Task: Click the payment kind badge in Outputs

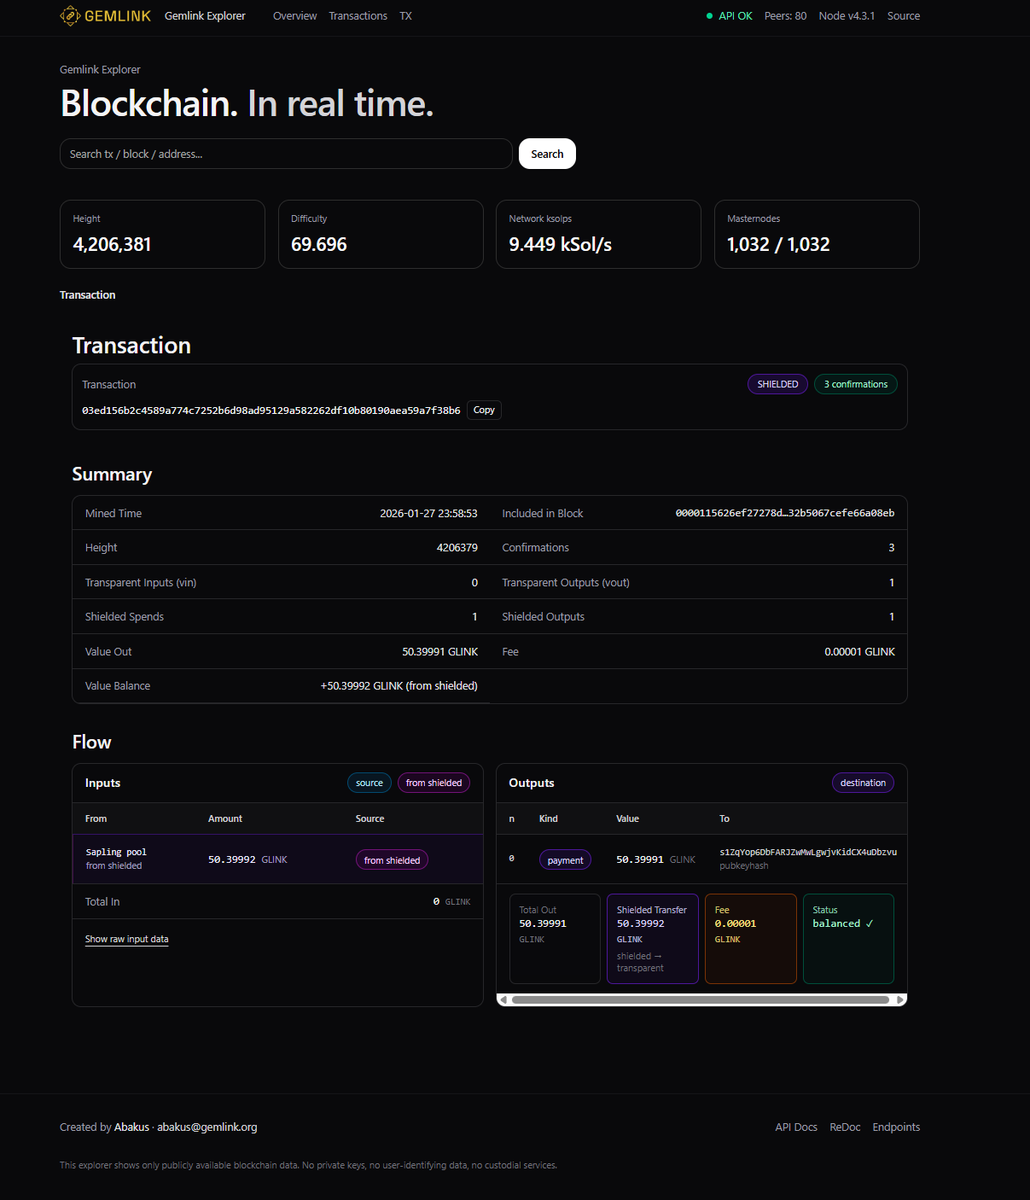Action: point(565,859)
